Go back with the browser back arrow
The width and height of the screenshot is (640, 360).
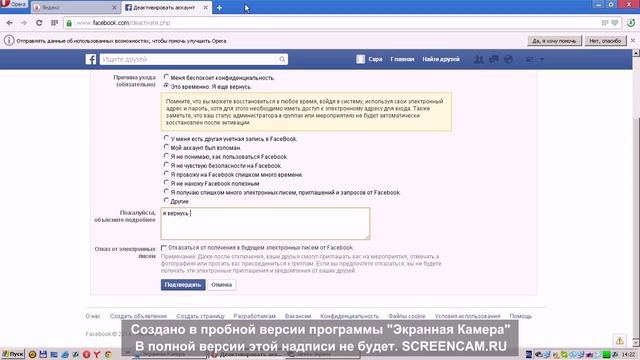[9, 23]
